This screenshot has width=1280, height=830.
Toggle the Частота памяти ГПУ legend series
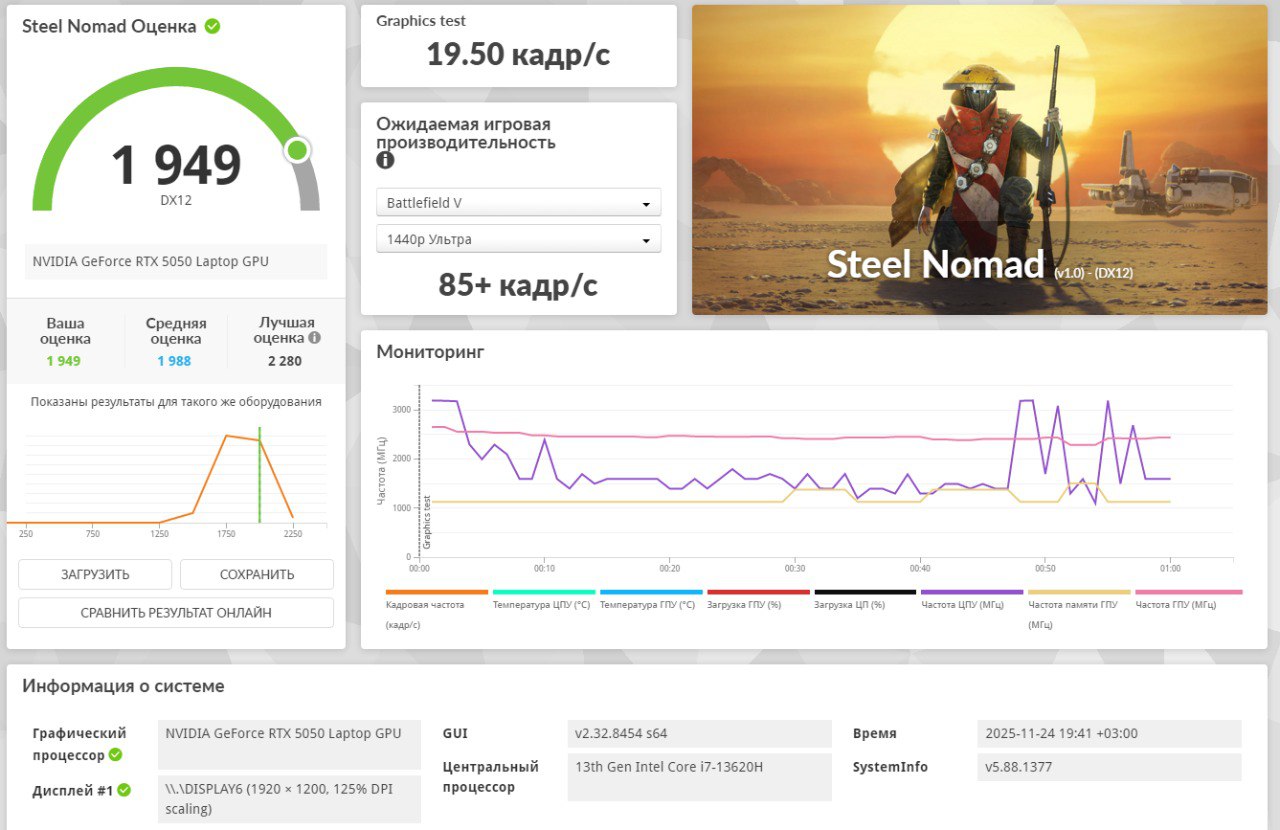(1079, 609)
